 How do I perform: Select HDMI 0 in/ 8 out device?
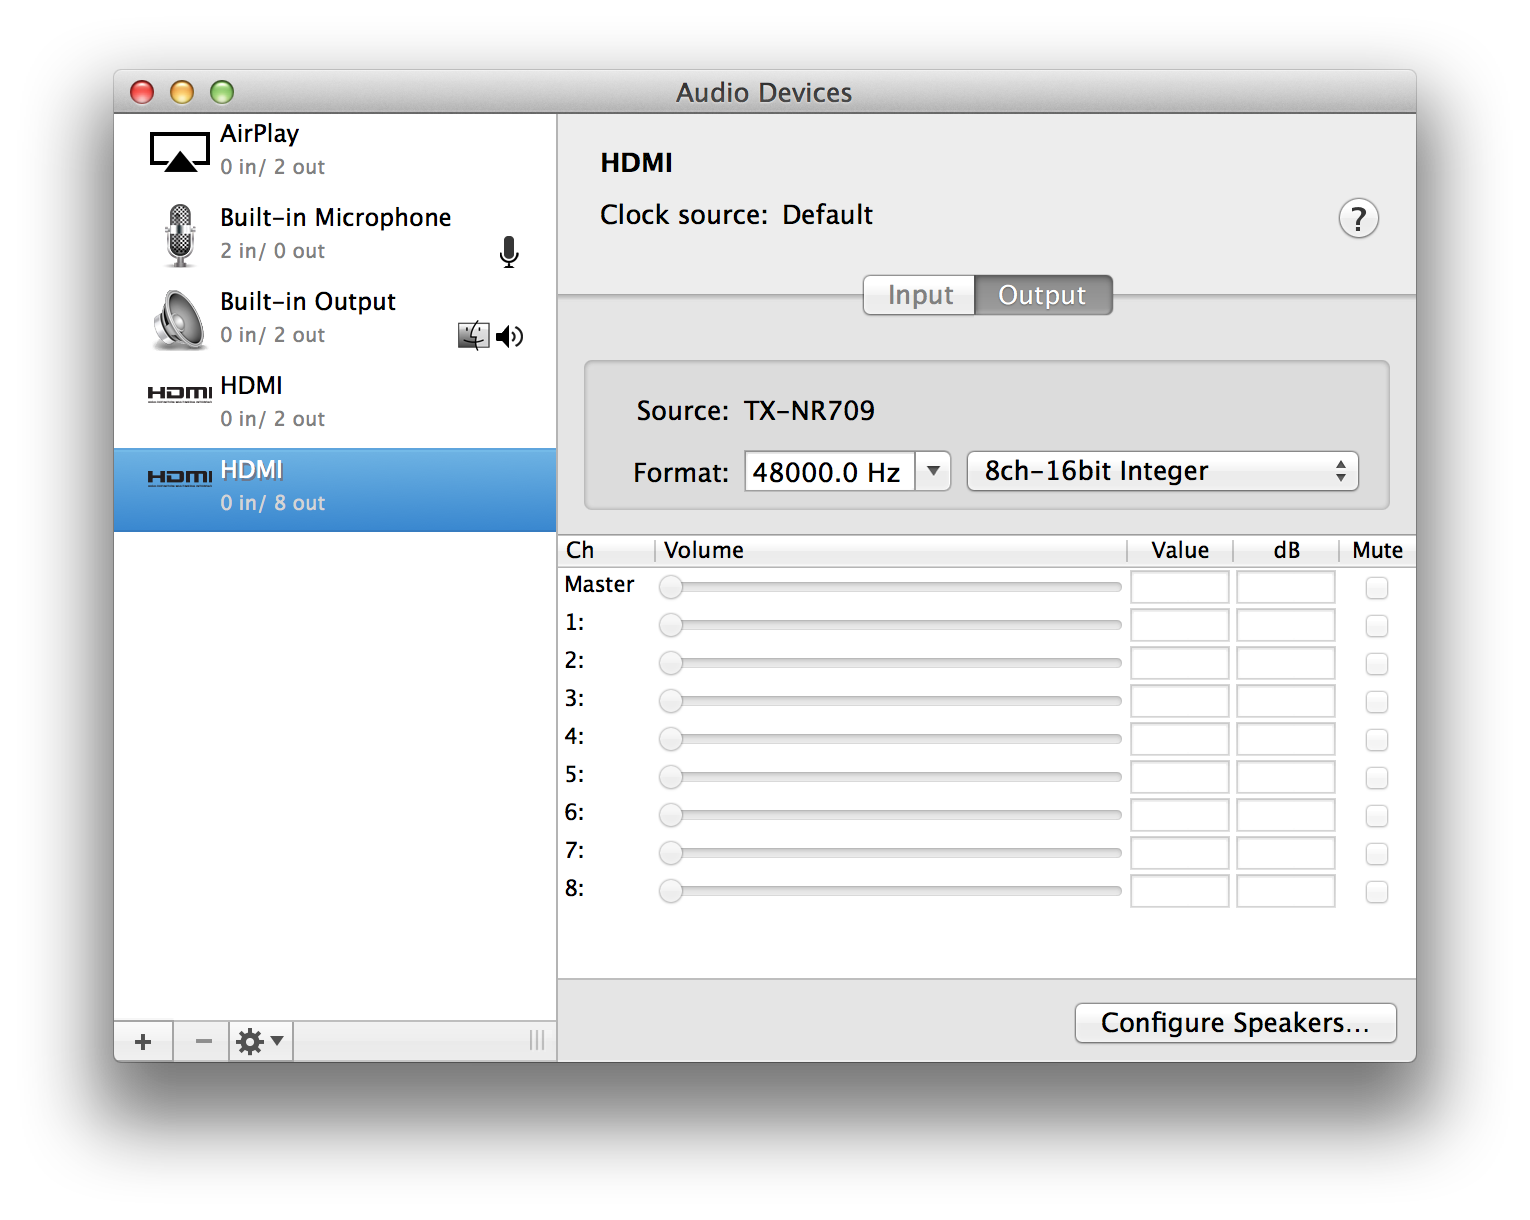coord(335,490)
